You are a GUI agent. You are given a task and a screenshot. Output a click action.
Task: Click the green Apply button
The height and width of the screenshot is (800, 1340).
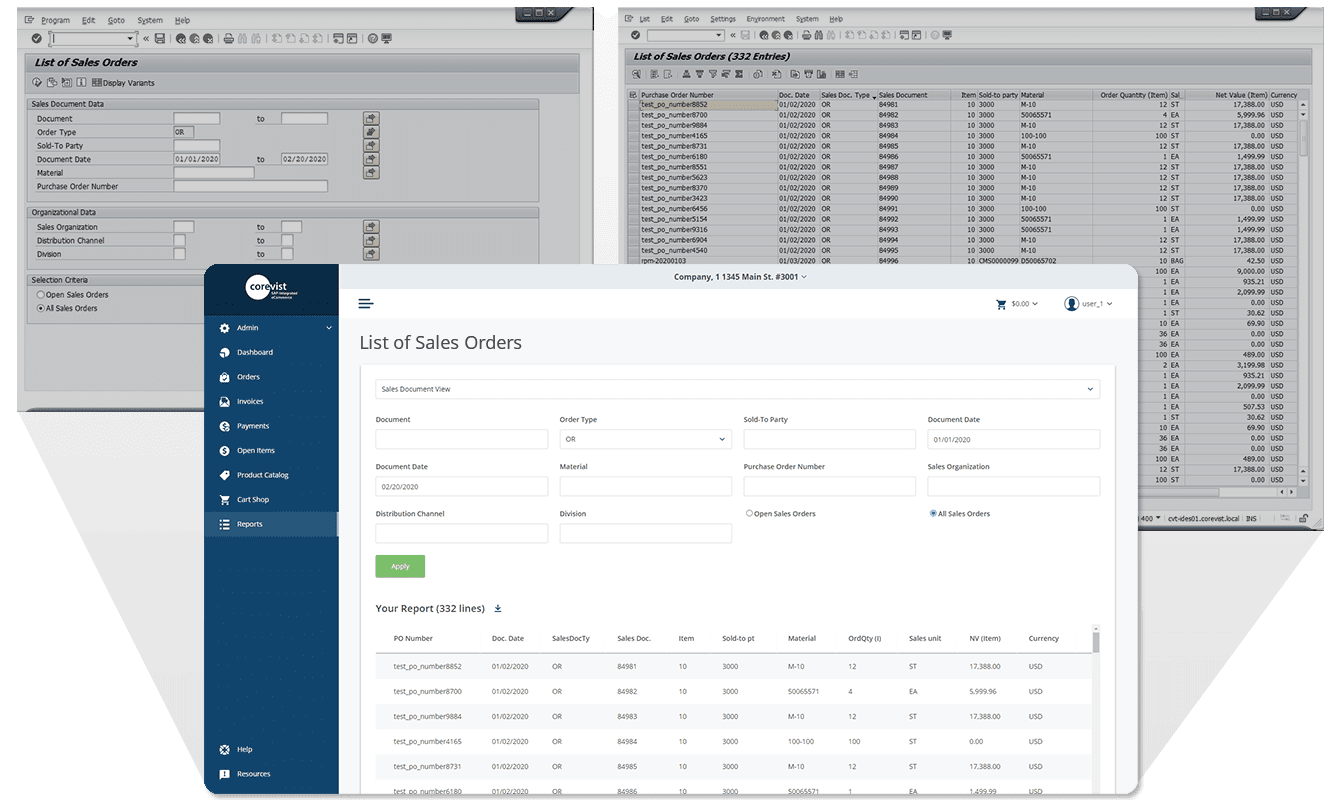pos(400,566)
